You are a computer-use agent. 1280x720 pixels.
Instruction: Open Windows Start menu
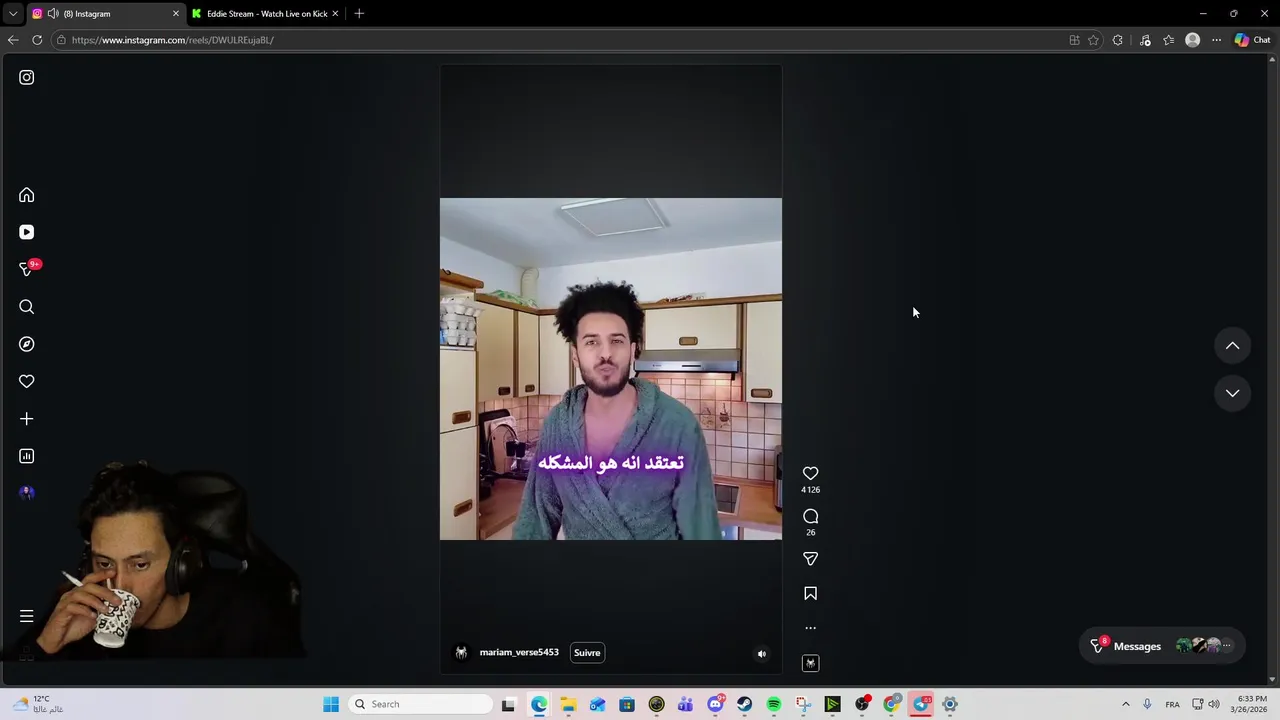coord(331,704)
